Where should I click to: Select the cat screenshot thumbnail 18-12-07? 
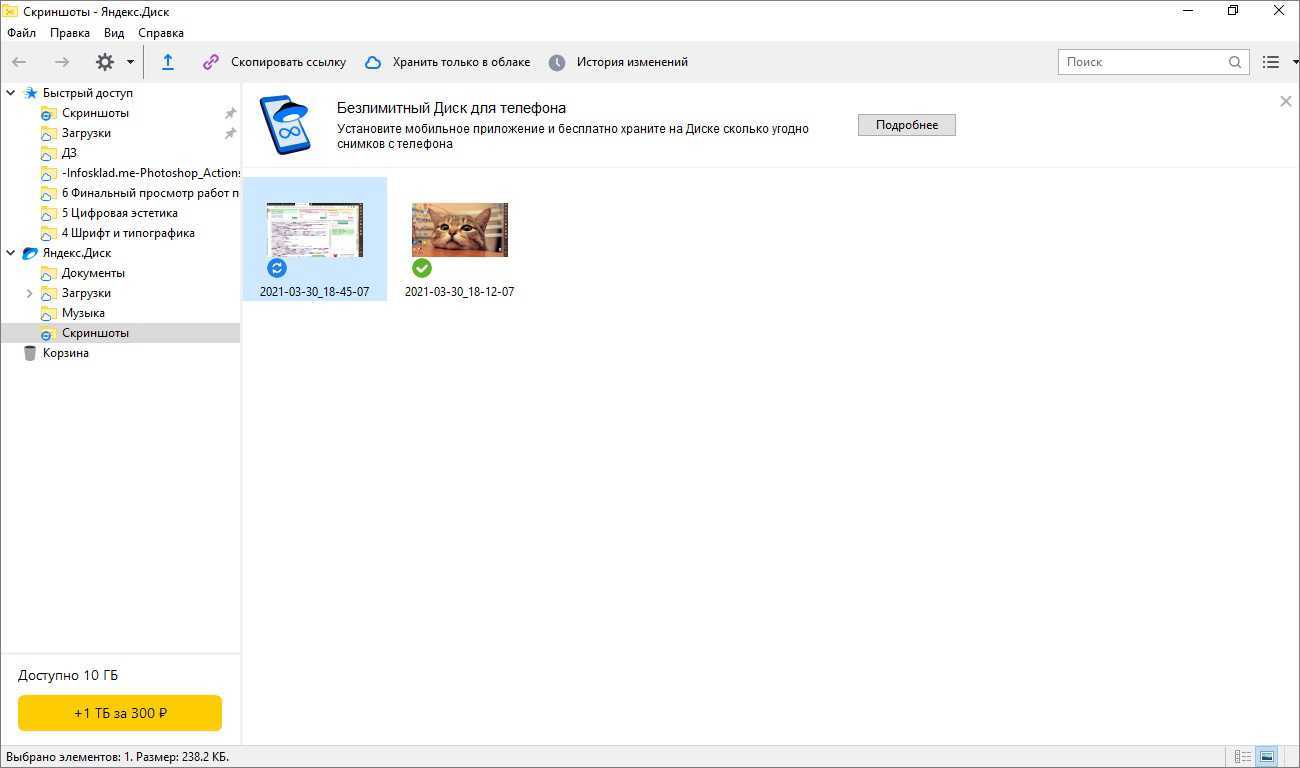coord(460,231)
